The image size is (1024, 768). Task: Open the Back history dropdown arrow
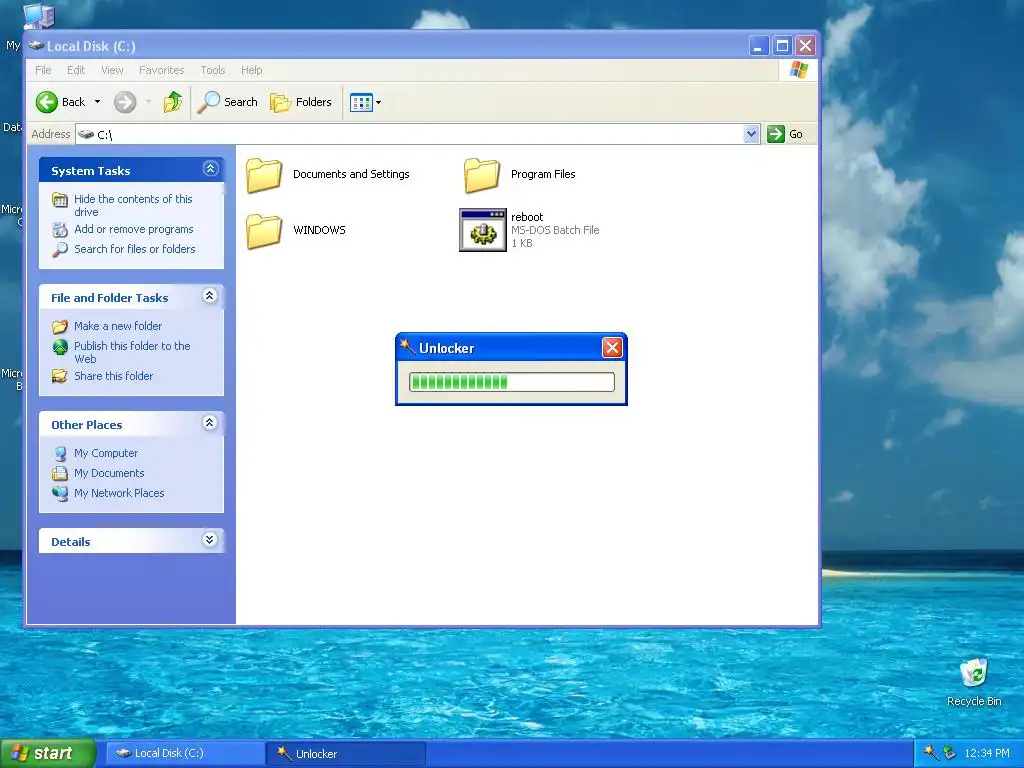click(x=97, y=102)
